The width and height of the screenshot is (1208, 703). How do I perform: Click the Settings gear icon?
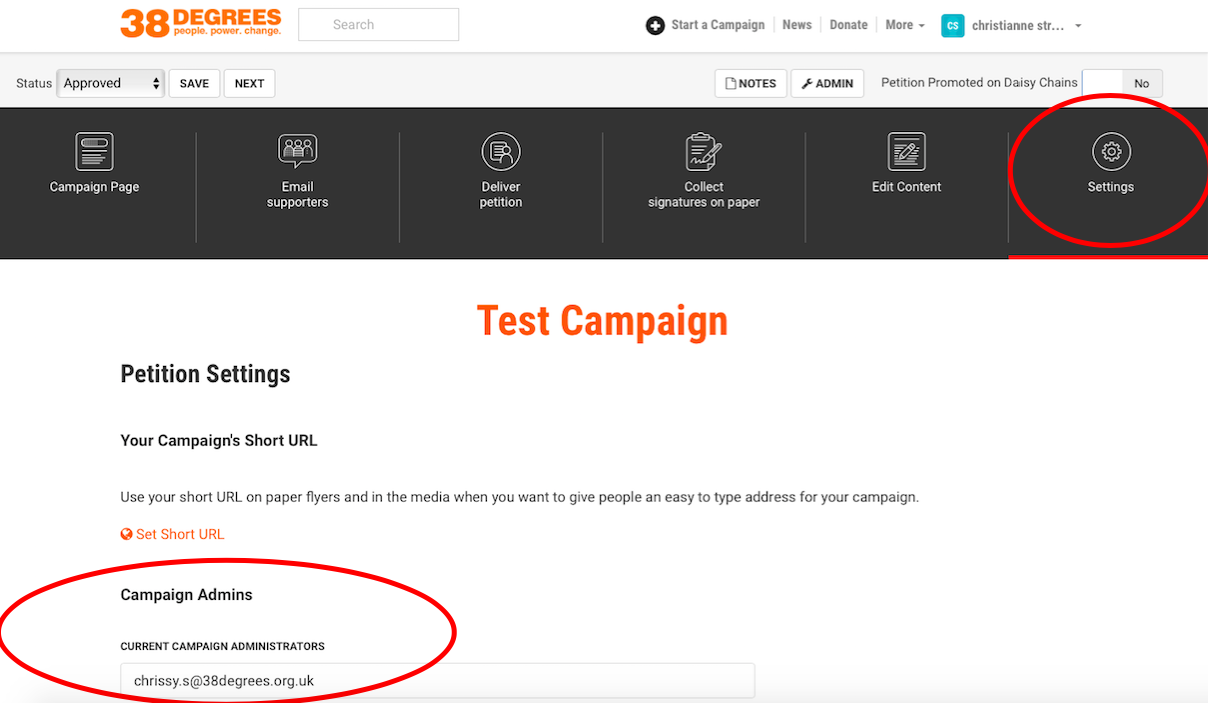tap(1110, 152)
